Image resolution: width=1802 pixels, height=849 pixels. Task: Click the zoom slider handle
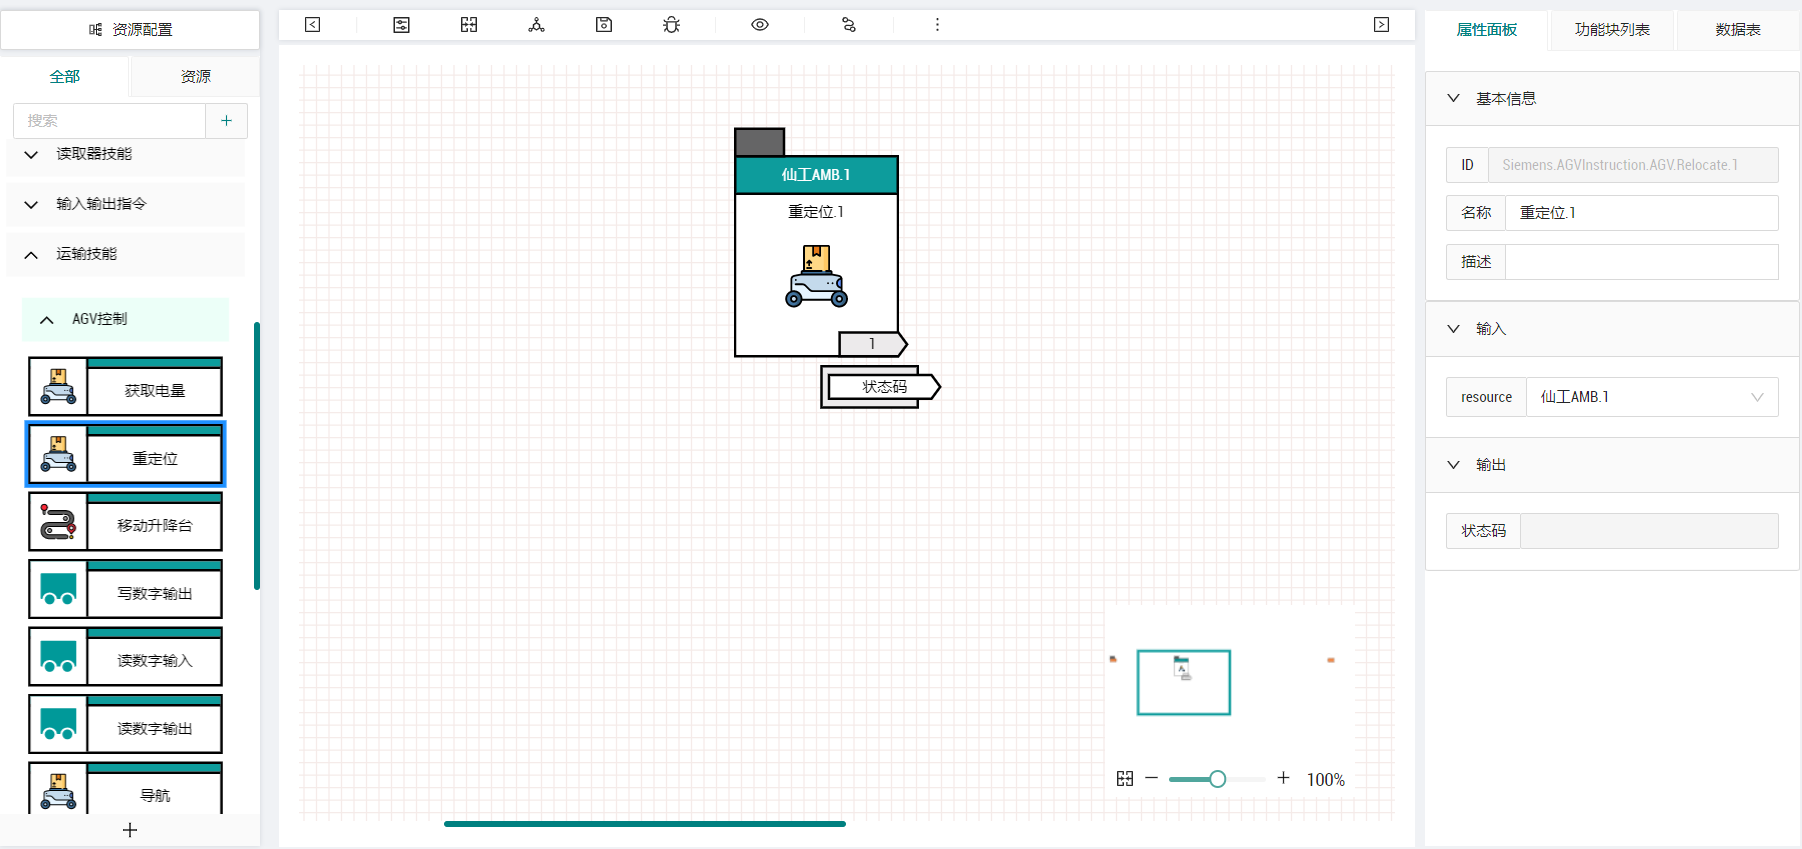click(1217, 779)
